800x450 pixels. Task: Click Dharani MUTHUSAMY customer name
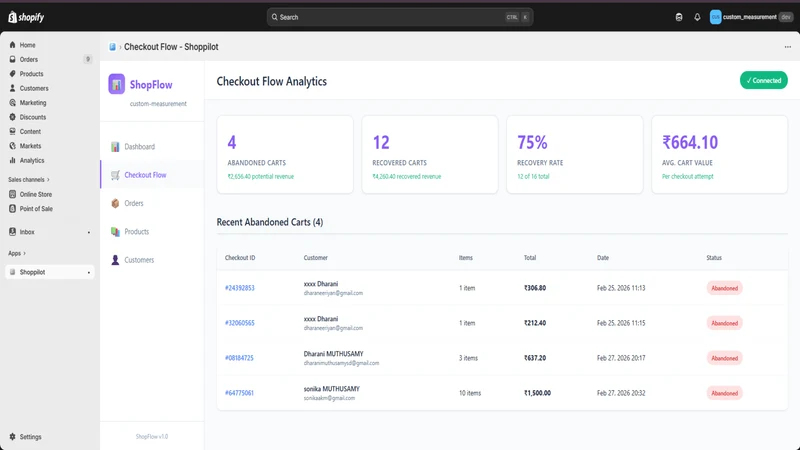point(333,354)
